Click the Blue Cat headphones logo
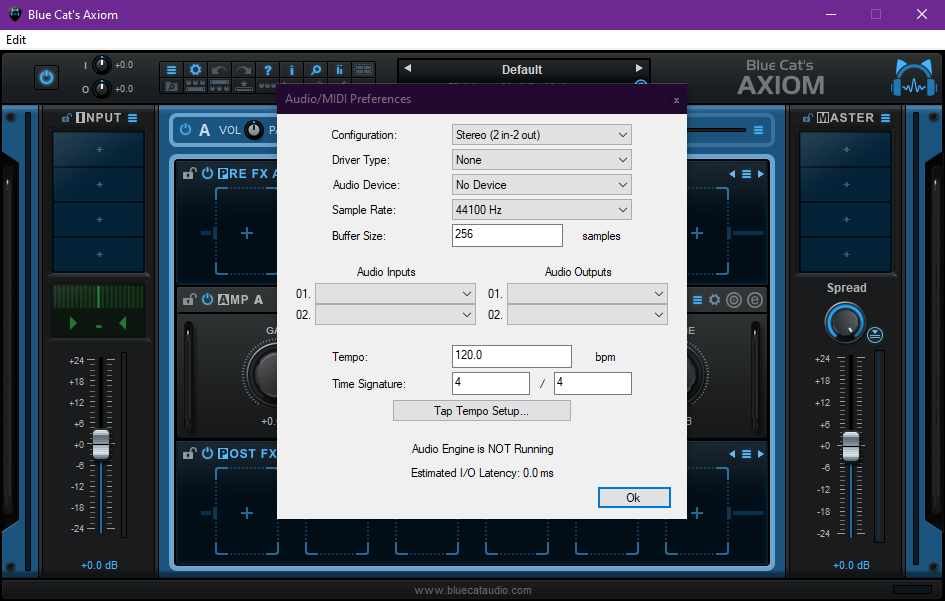945x601 pixels. pyautogui.click(x=914, y=78)
